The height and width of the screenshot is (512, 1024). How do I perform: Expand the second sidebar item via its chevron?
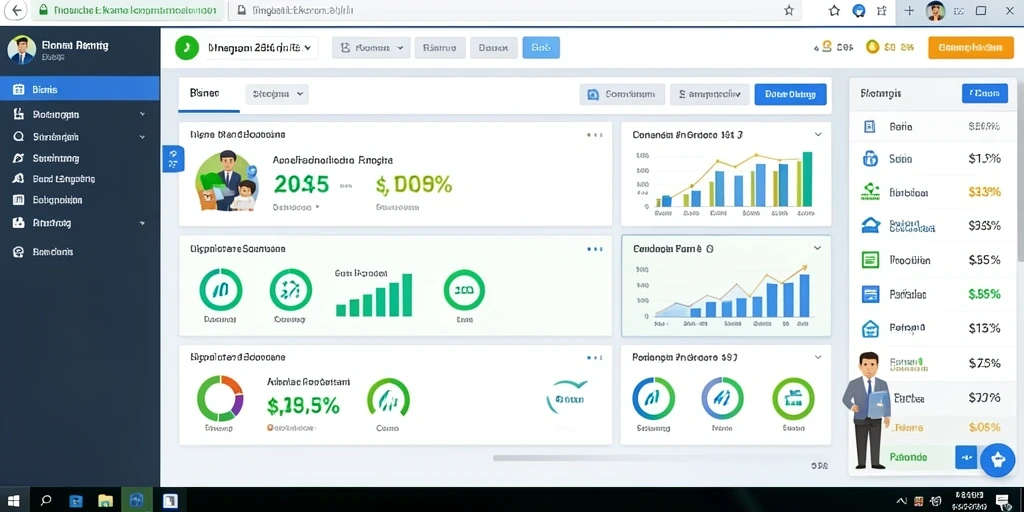click(142, 114)
